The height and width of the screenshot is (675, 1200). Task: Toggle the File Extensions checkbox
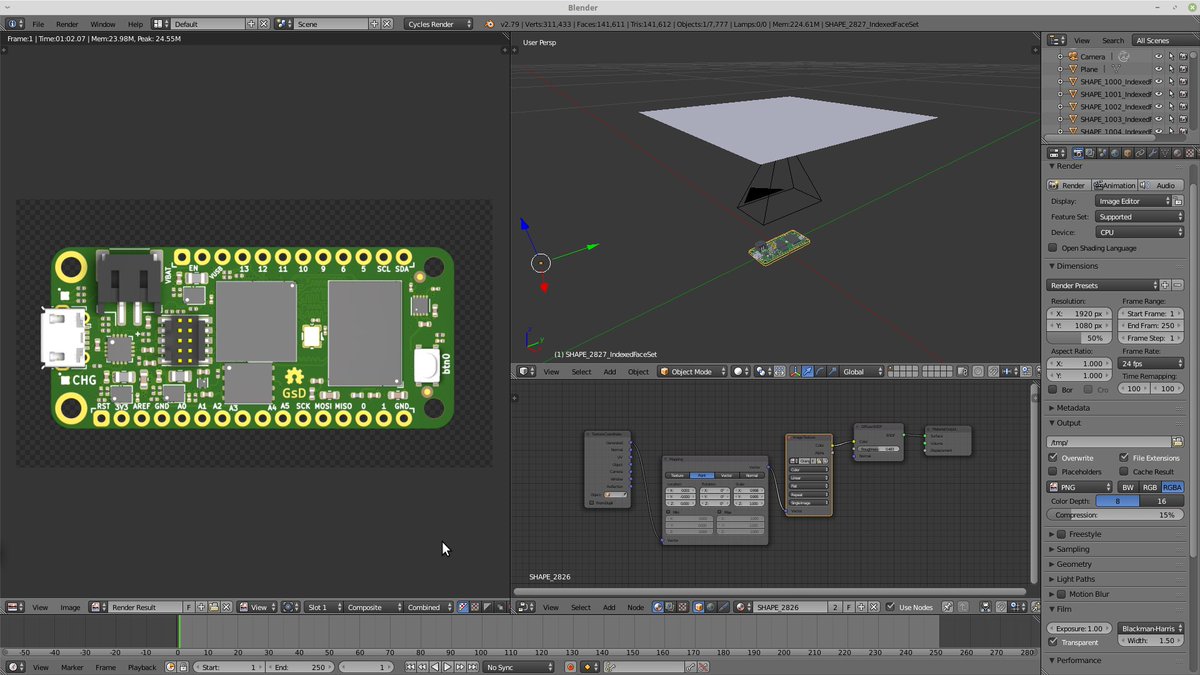coord(1125,458)
